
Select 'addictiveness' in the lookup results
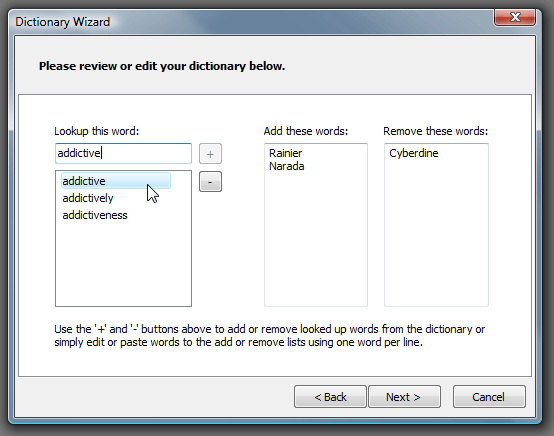click(x=95, y=215)
